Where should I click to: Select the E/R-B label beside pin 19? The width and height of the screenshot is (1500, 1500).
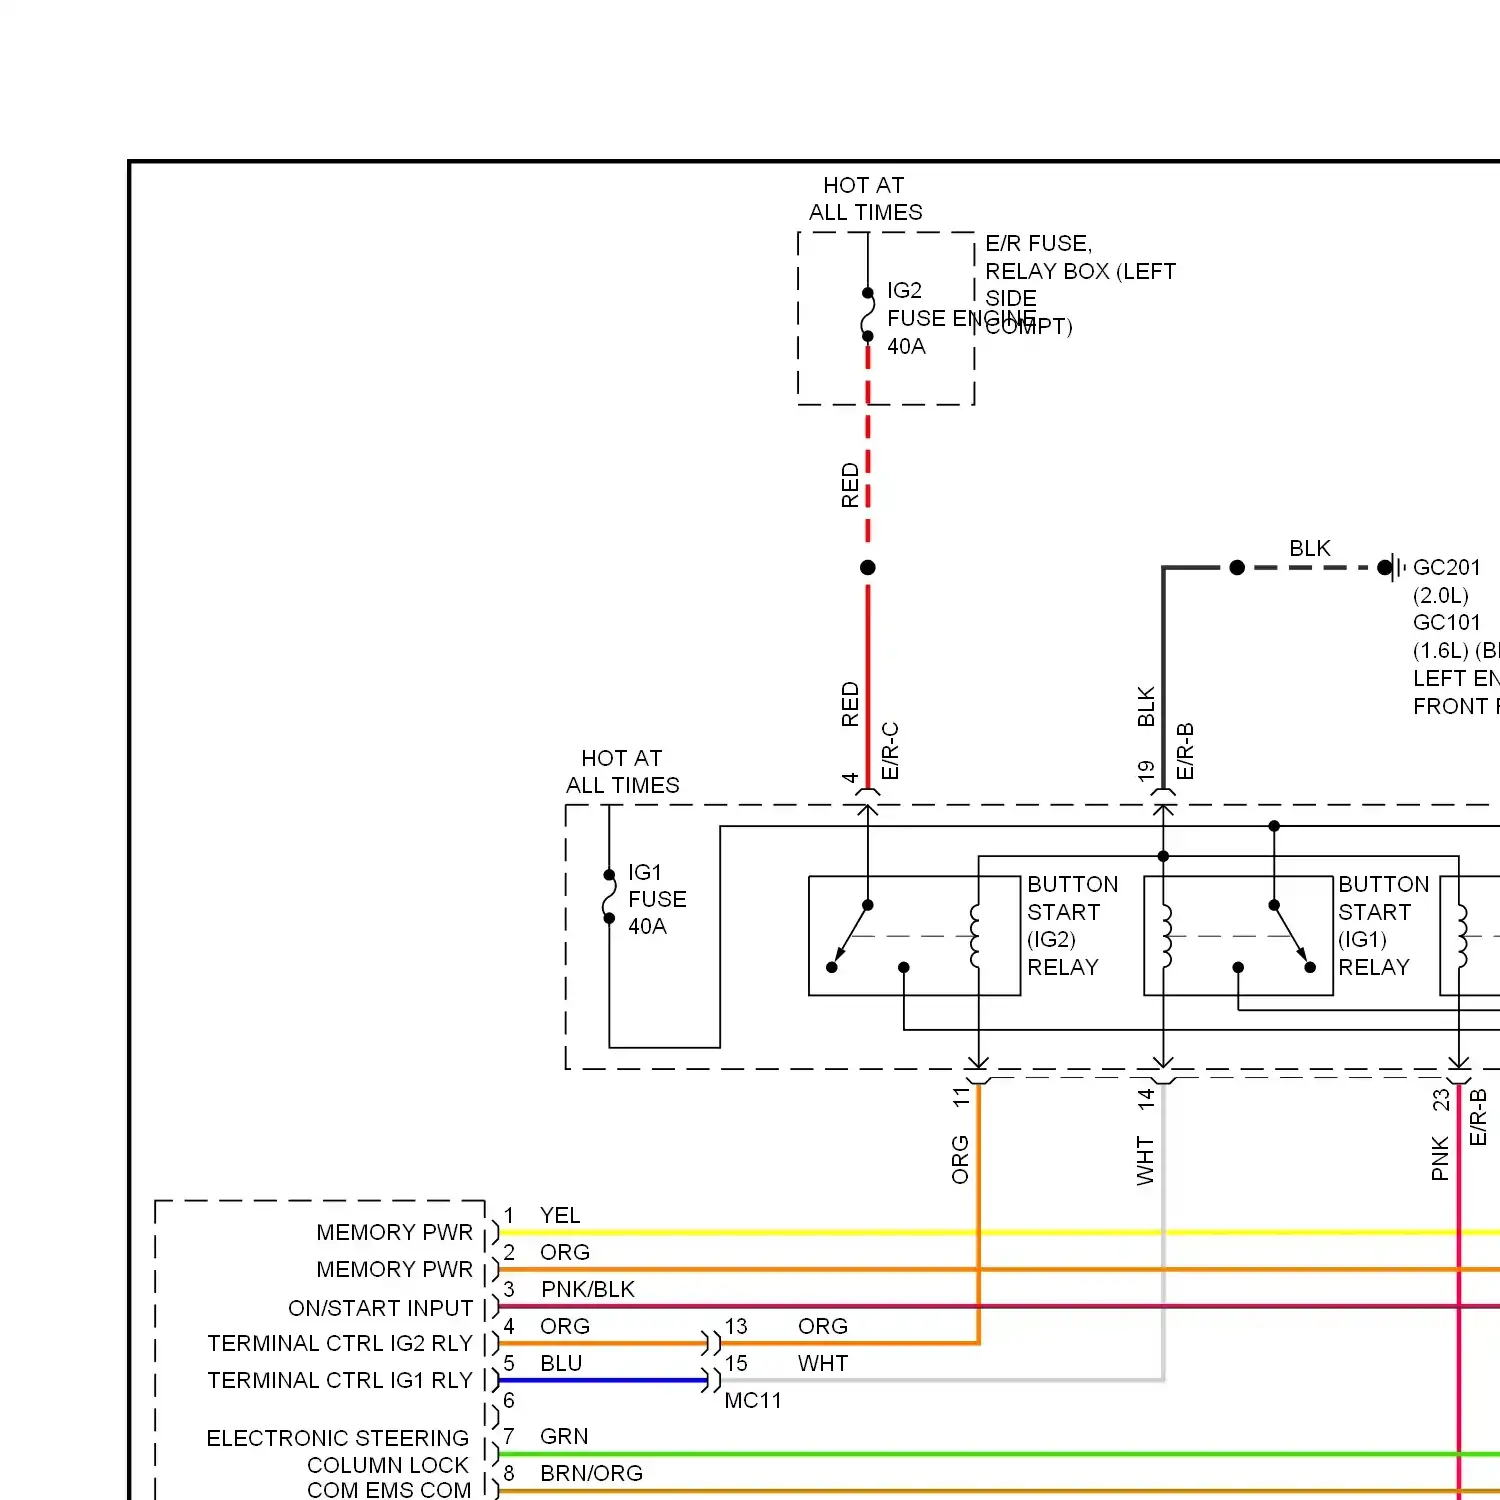tap(1186, 750)
